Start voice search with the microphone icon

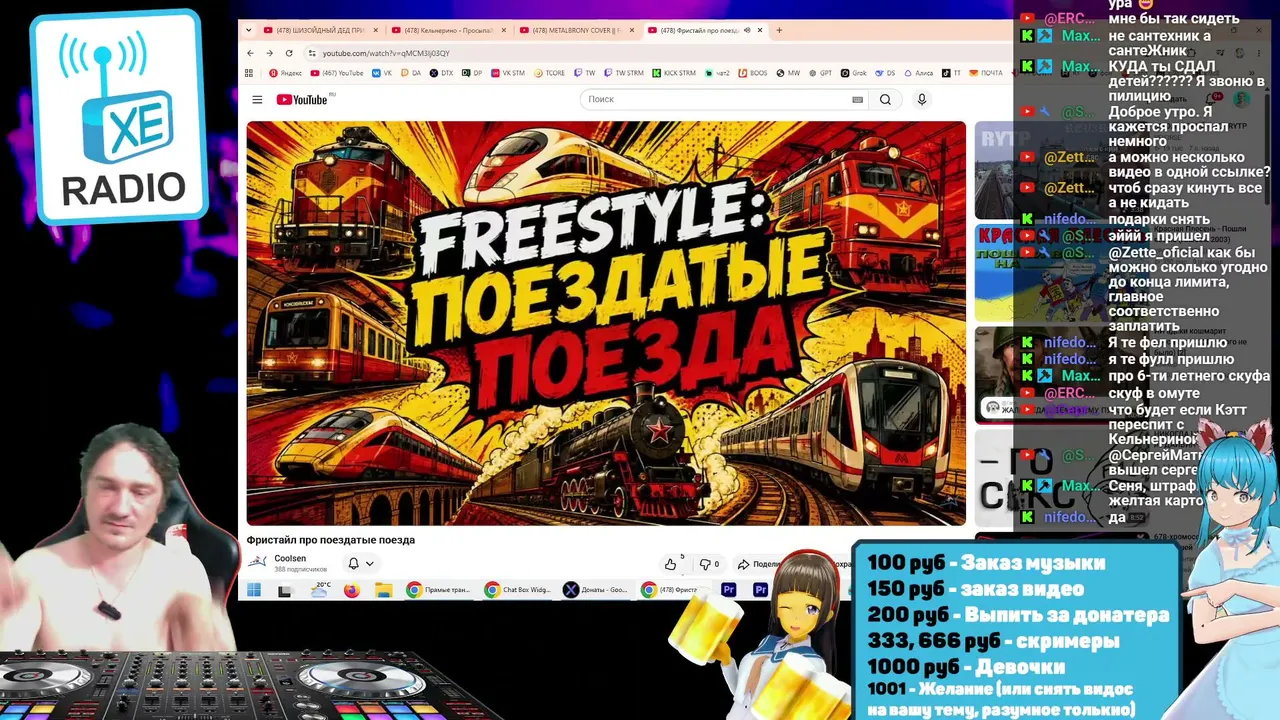pos(922,99)
